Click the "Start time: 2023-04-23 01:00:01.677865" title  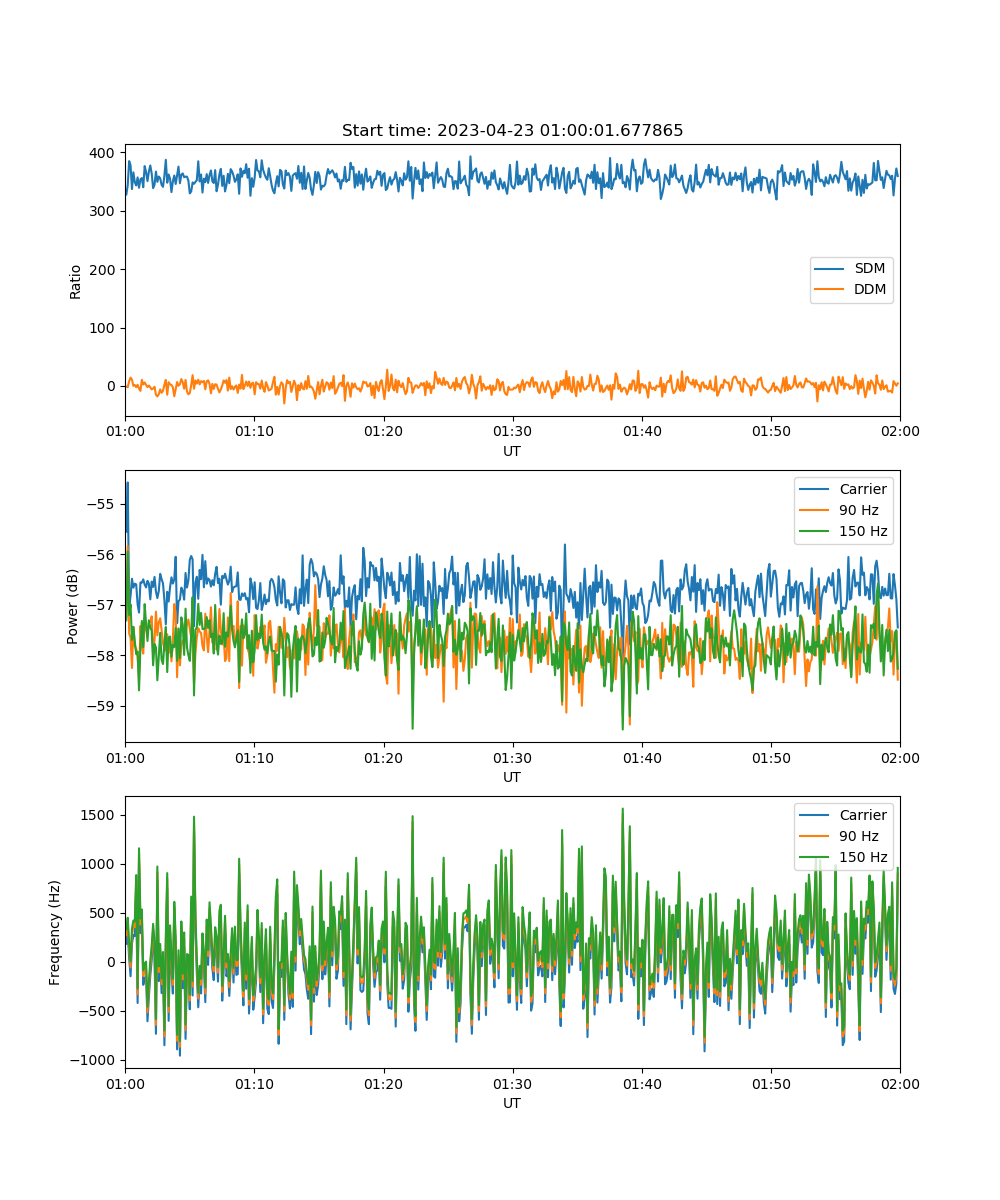pos(512,131)
